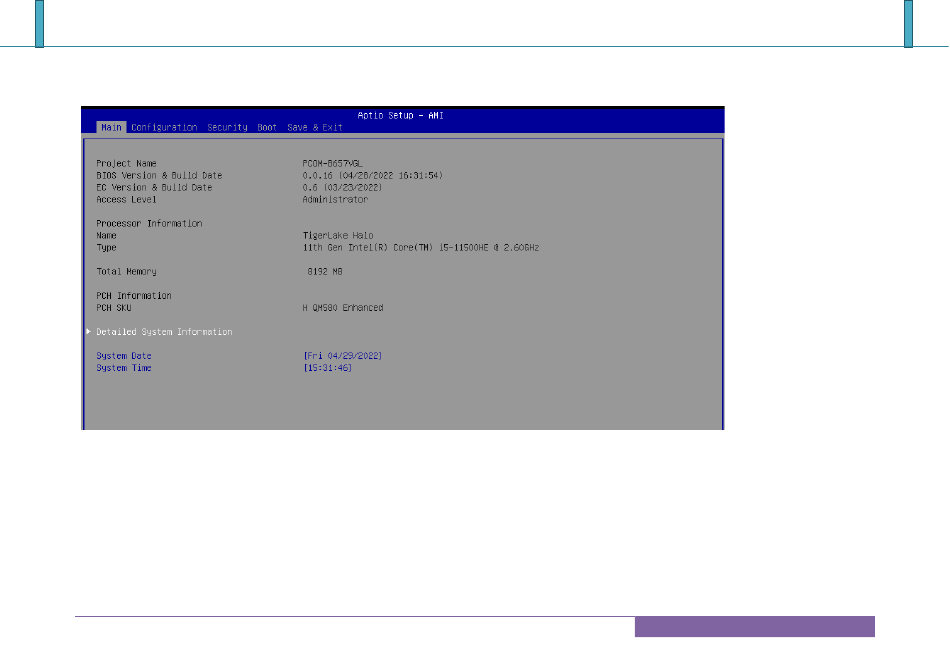This screenshot has width=950, height=672.
Task: Click the 11th Gen Intel Core value
Action: pyautogui.click(x=421, y=248)
